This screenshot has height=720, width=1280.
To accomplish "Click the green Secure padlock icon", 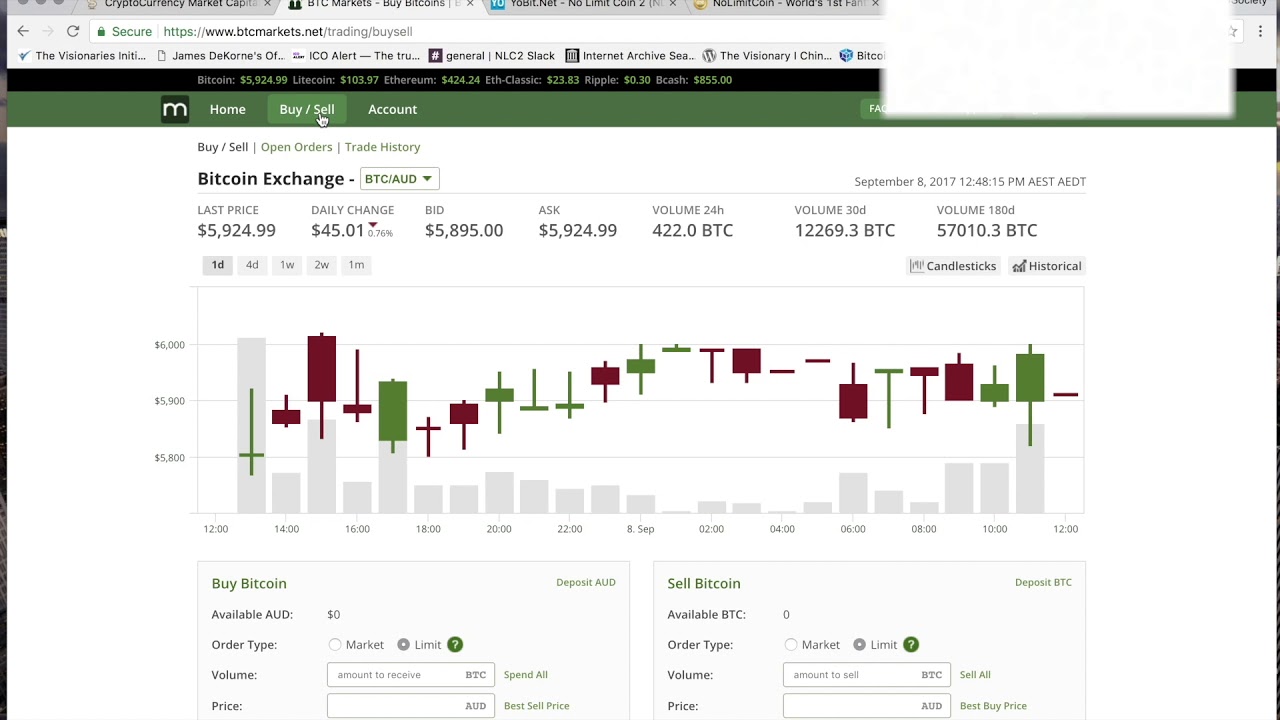I will (x=101, y=31).
